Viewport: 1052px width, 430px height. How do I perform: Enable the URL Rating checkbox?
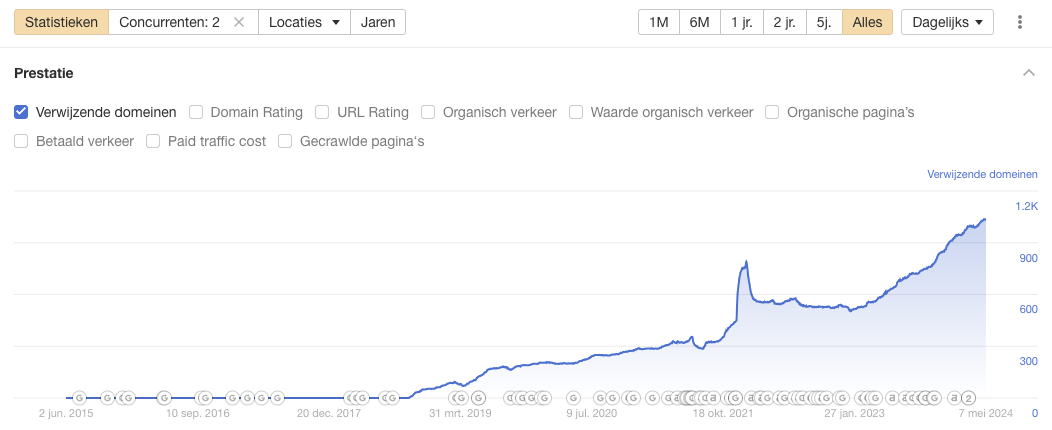[322, 112]
